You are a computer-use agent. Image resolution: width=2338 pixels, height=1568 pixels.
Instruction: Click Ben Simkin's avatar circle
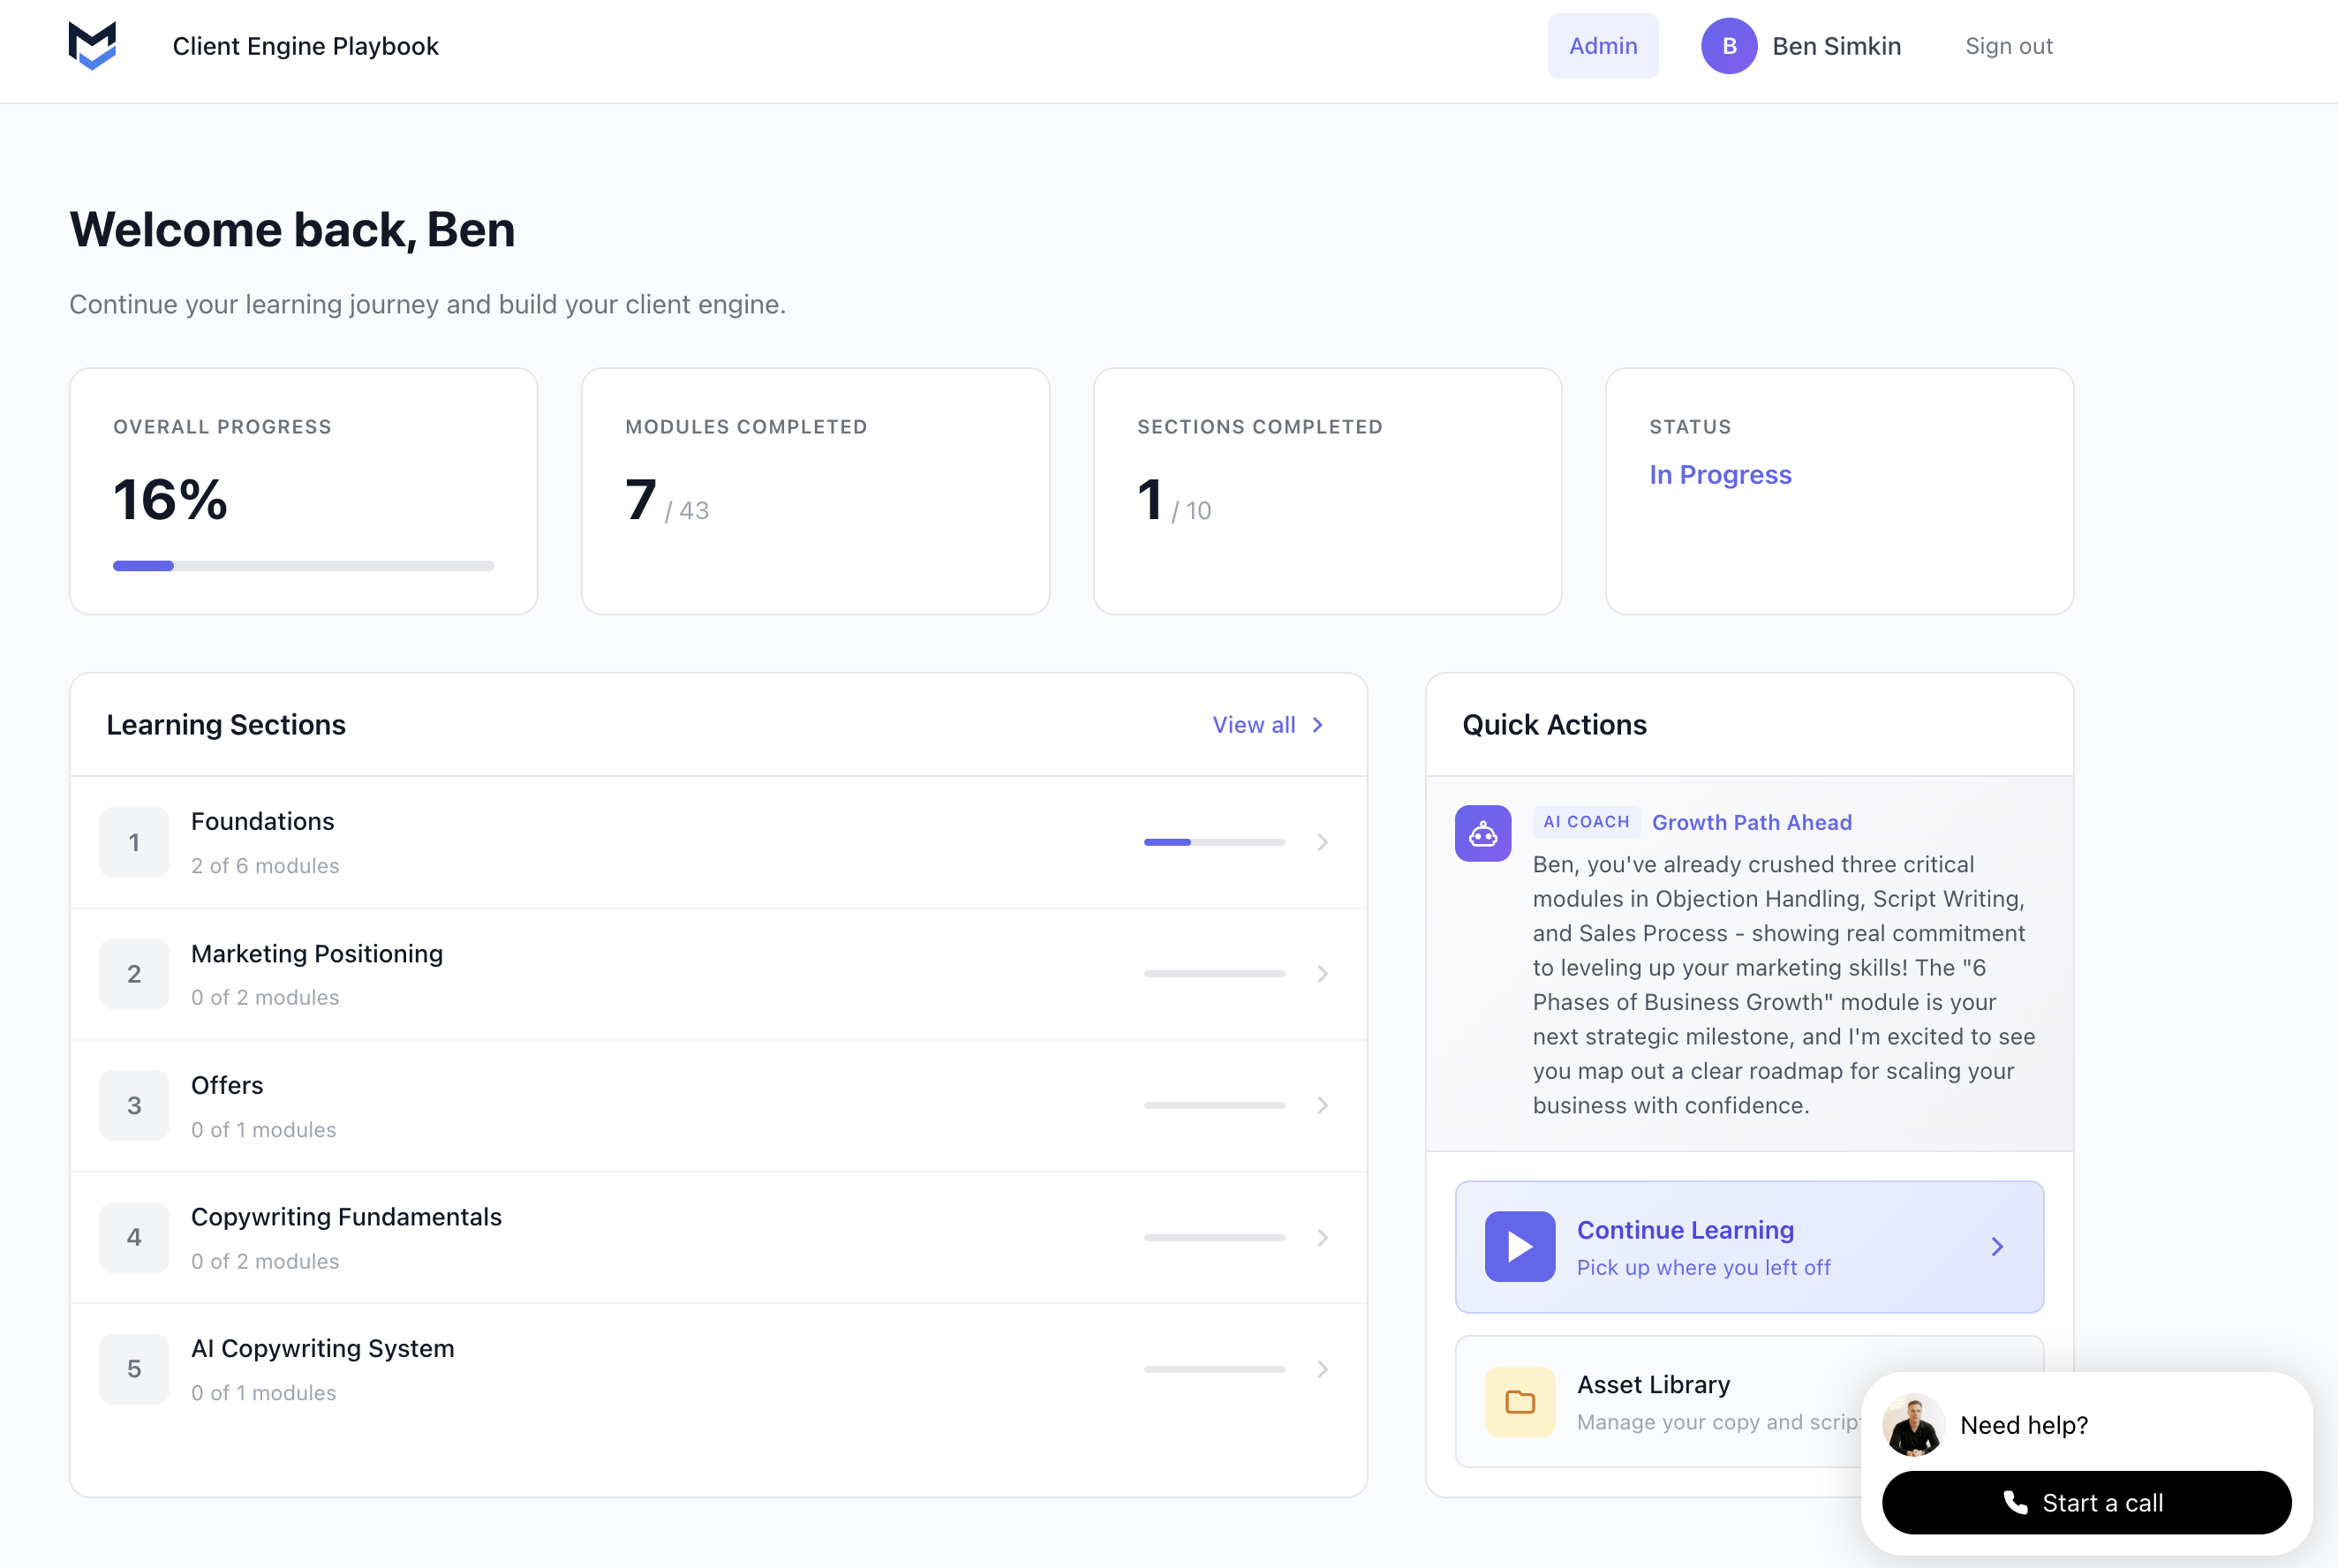tap(1729, 45)
